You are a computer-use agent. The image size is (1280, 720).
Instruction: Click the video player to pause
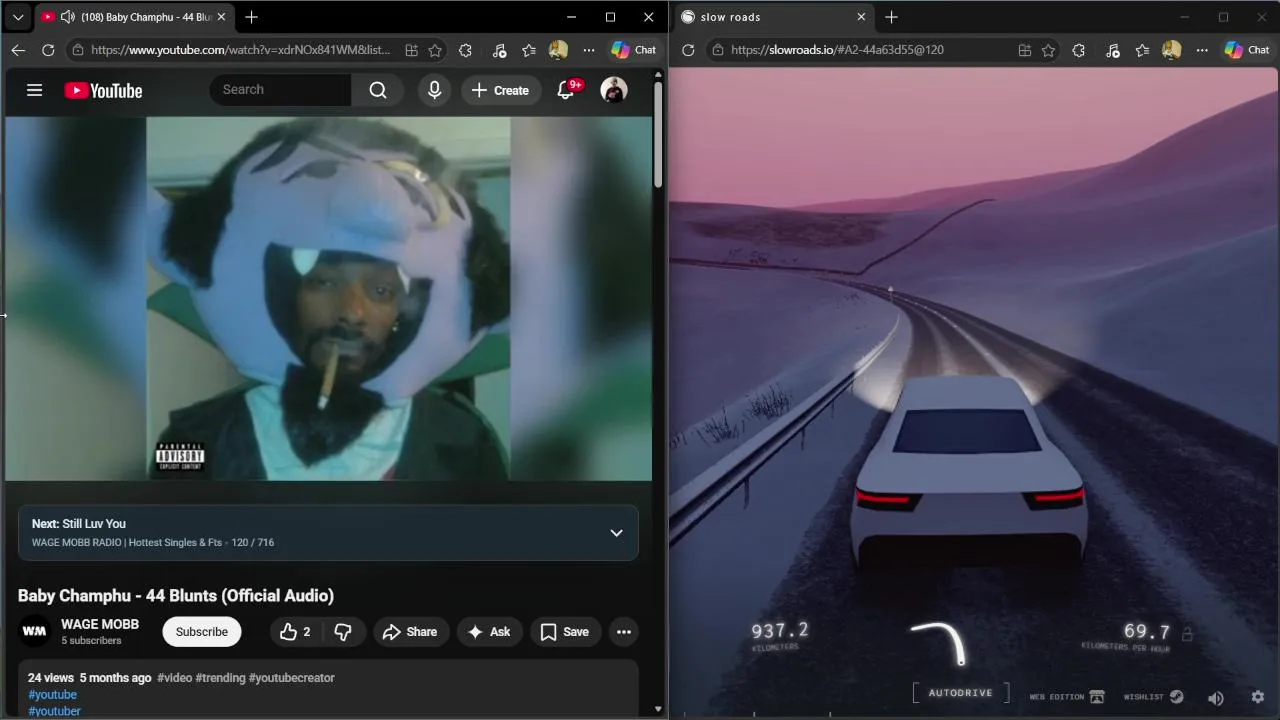click(x=328, y=299)
